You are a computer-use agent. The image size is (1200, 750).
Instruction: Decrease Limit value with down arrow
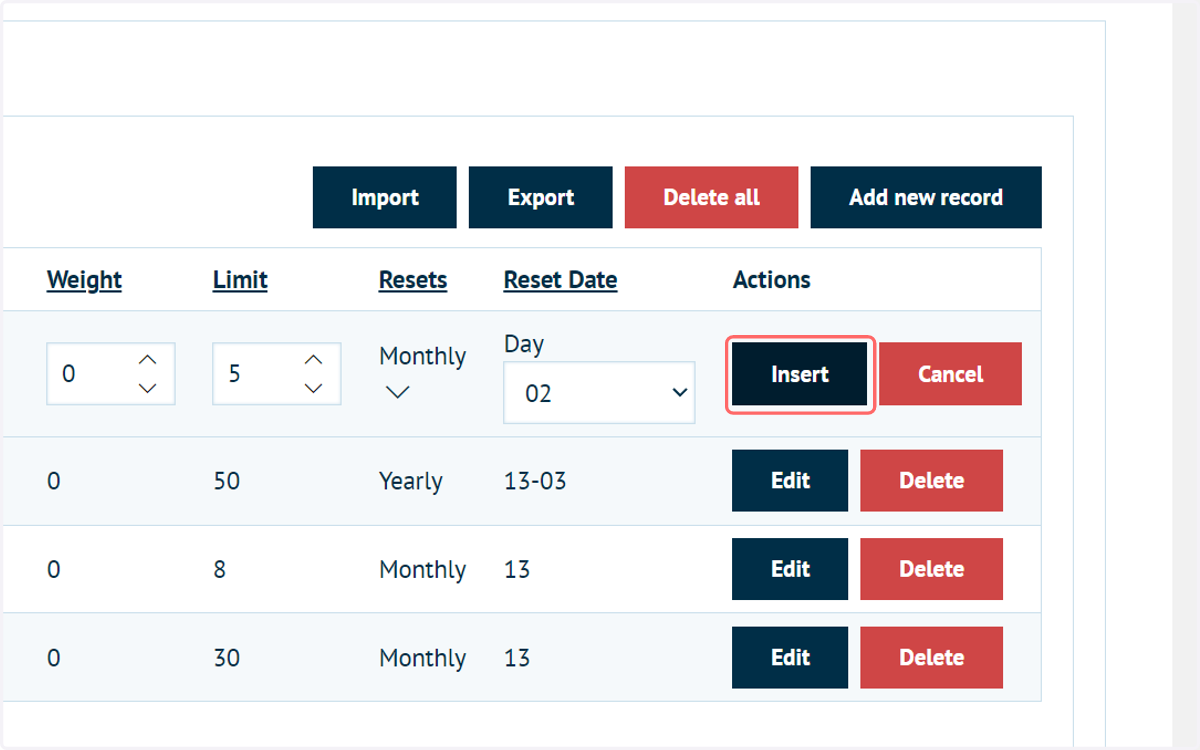coord(314,388)
